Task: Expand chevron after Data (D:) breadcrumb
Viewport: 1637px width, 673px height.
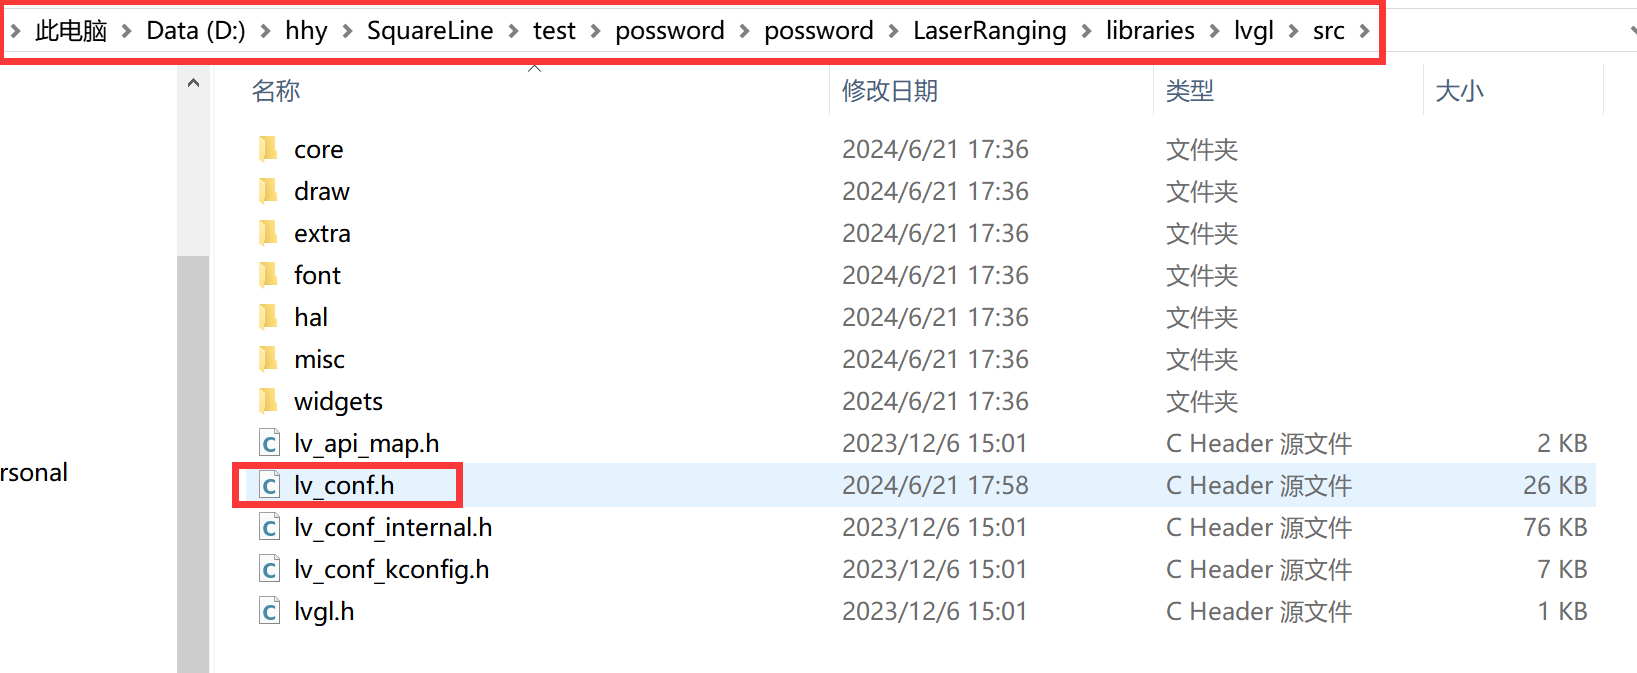Action: pos(265,31)
